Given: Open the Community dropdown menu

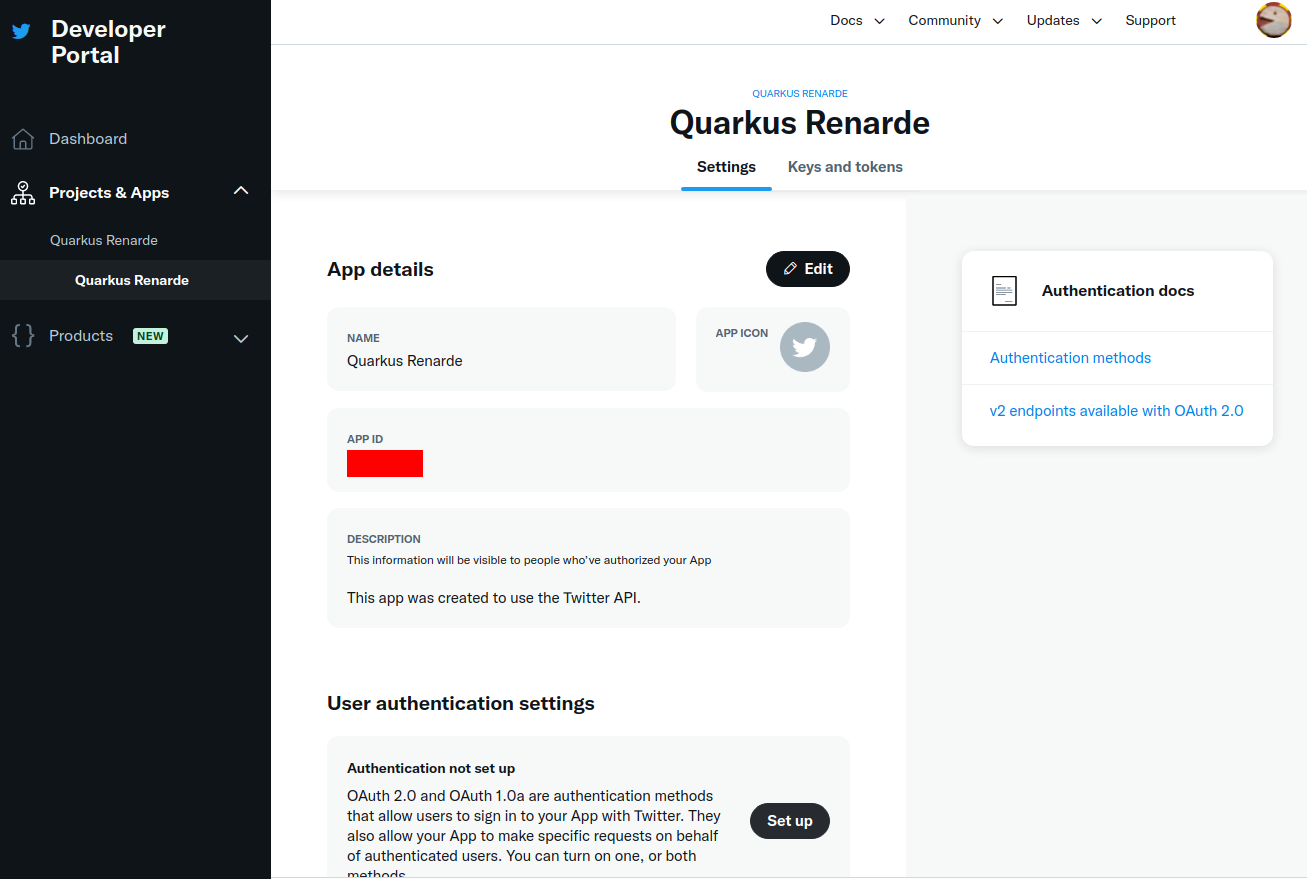Looking at the screenshot, I should coord(955,21).
